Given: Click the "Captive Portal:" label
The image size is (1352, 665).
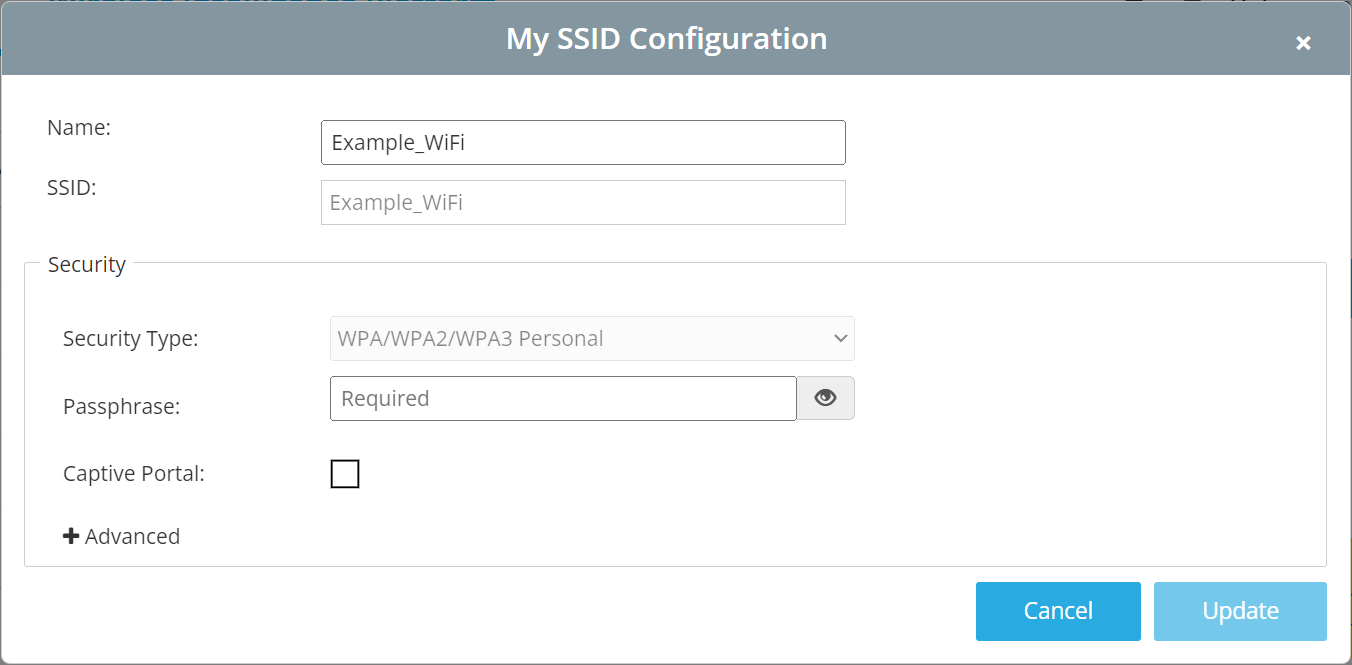Looking at the screenshot, I should tap(134, 473).
